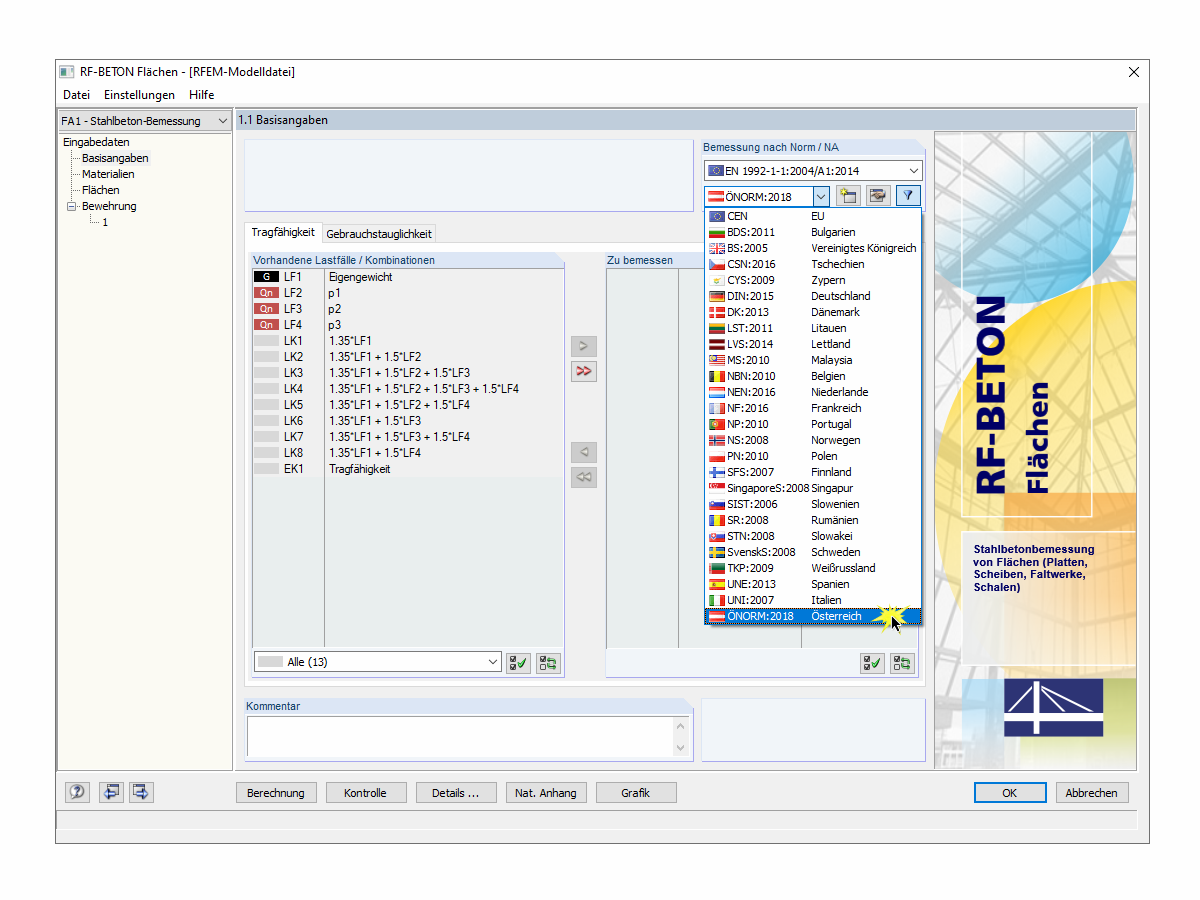Click select-all checkmark icon under existing load cases

pyautogui.click(x=518, y=662)
